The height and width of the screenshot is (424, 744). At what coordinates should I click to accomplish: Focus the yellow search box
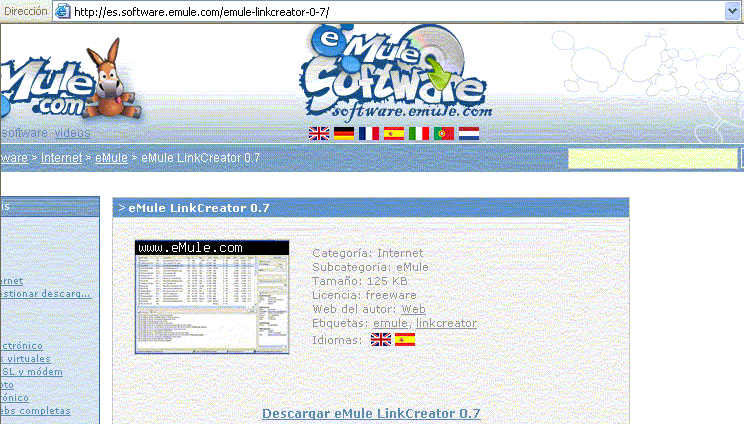pyautogui.click(x=653, y=158)
